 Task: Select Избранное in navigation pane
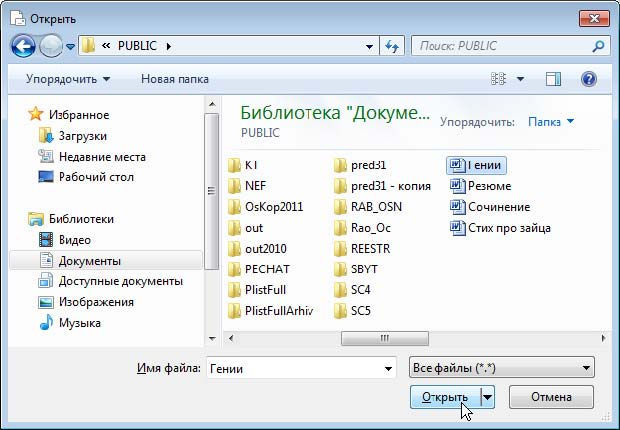tap(68, 115)
